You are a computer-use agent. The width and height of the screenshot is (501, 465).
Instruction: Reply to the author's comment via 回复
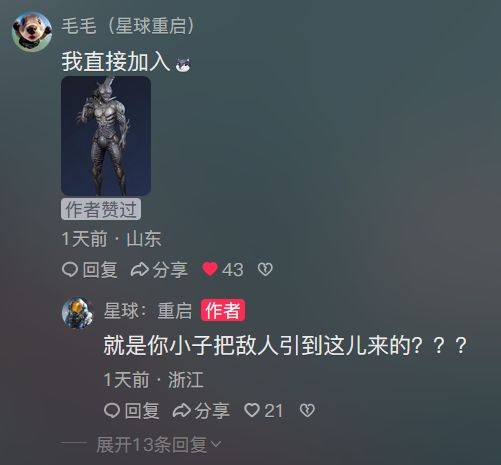(132, 410)
